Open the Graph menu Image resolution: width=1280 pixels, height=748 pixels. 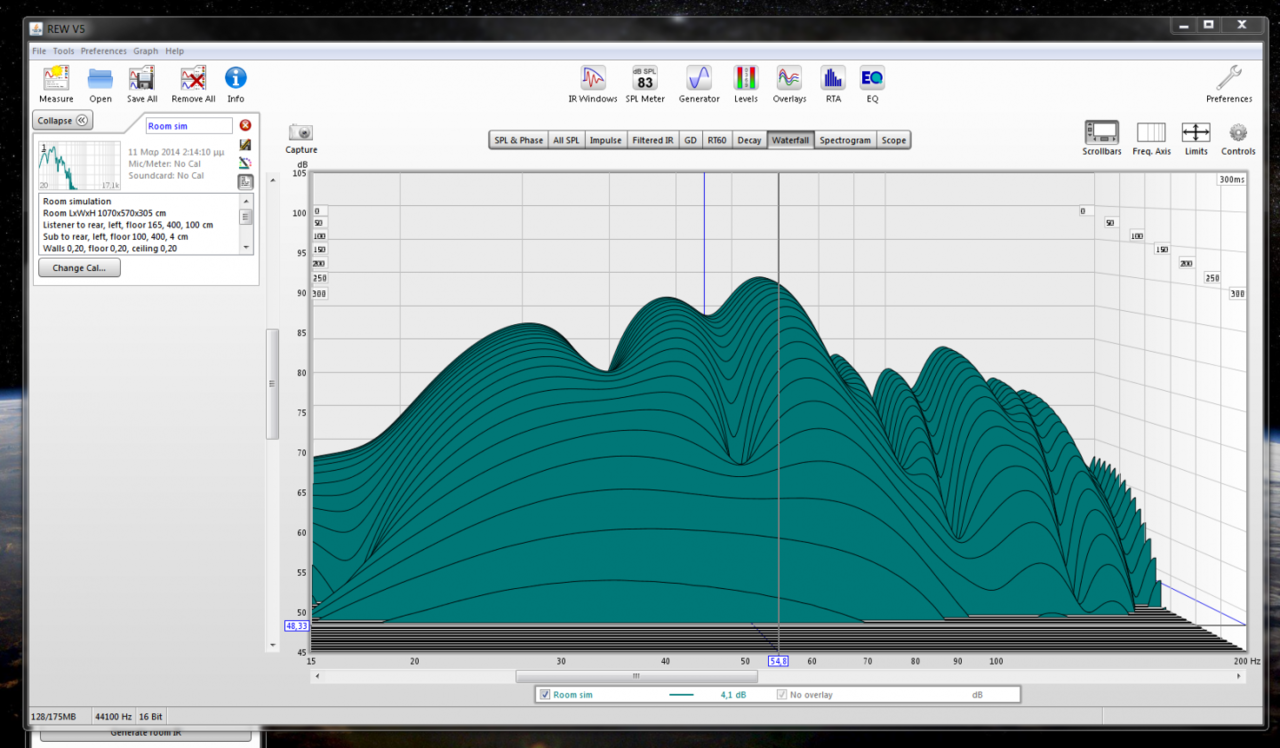tap(146, 51)
